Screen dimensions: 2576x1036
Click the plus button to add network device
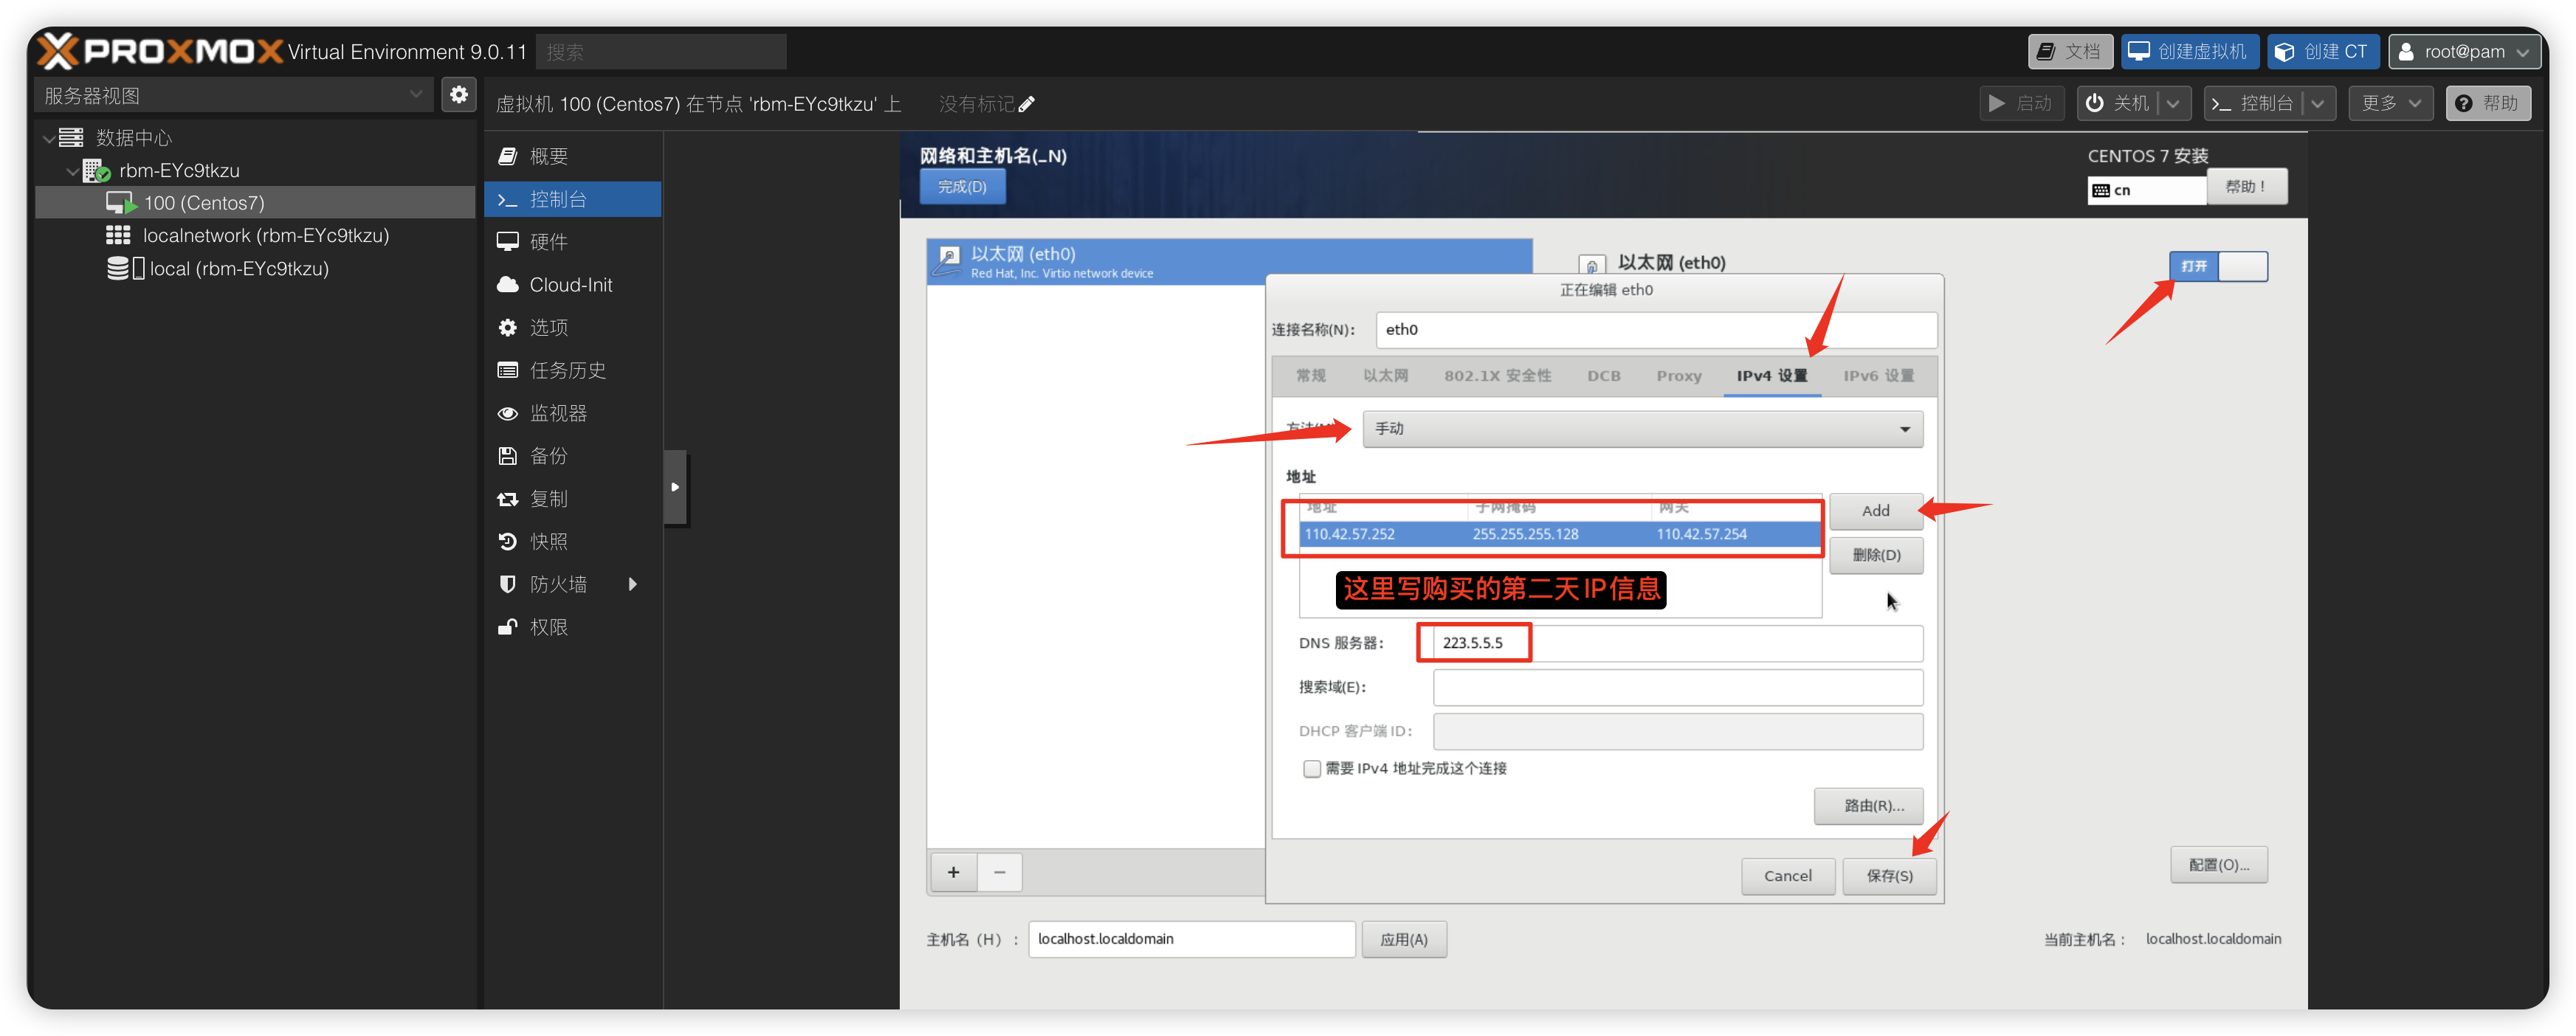(x=953, y=872)
